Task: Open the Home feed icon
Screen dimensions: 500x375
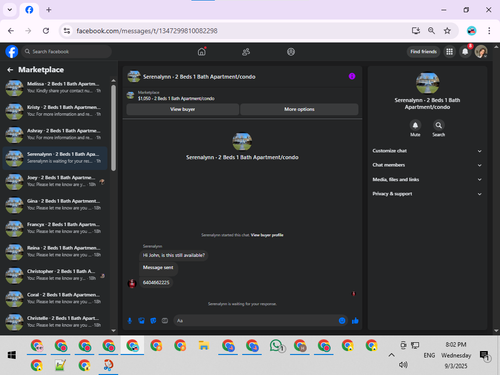Action: pyautogui.click(x=202, y=52)
